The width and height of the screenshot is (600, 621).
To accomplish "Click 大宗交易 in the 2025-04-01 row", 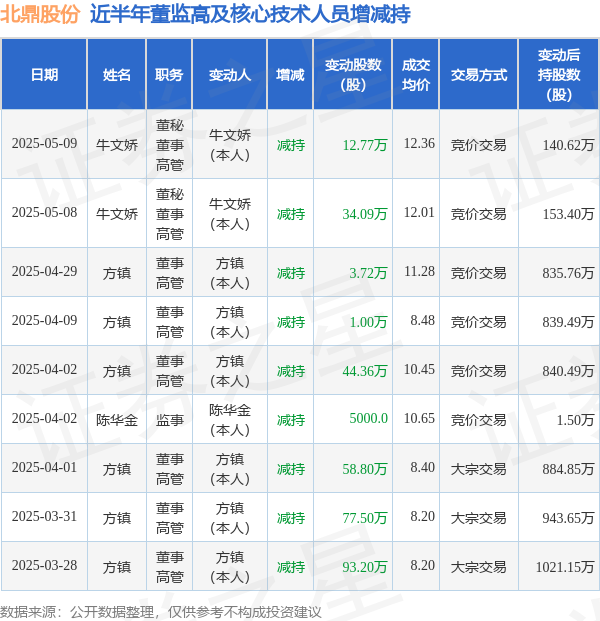I will point(478,469).
